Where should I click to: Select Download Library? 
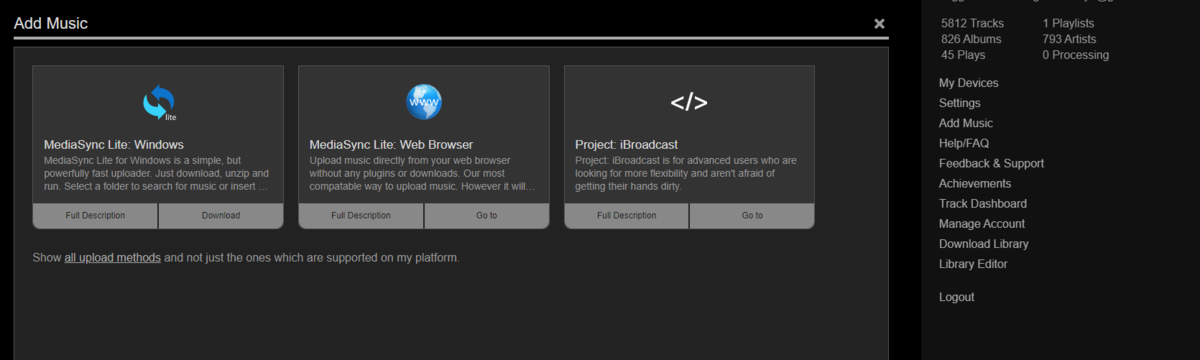(983, 244)
